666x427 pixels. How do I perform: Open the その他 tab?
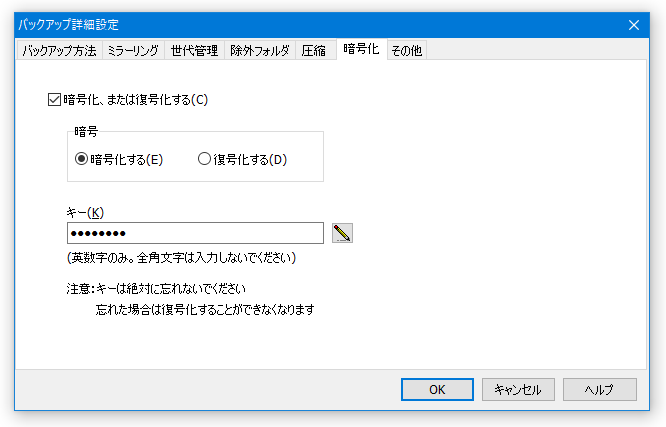tap(406, 51)
